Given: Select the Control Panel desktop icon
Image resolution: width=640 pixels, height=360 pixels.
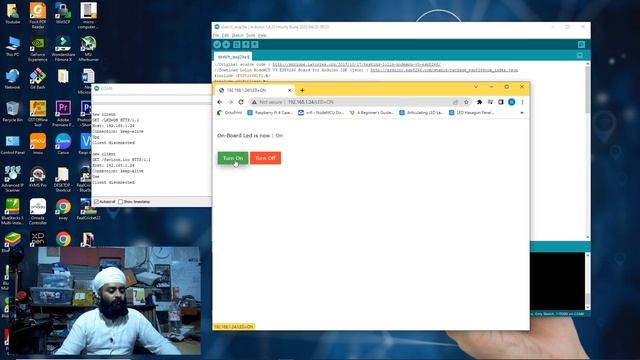Looking at the screenshot, I should 12,144.
